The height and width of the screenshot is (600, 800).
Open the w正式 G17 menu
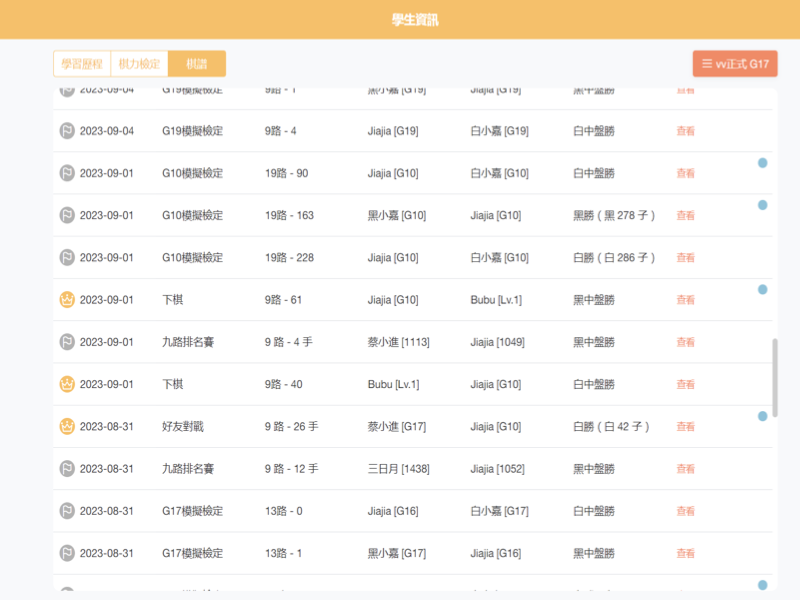tap(735, 64)
